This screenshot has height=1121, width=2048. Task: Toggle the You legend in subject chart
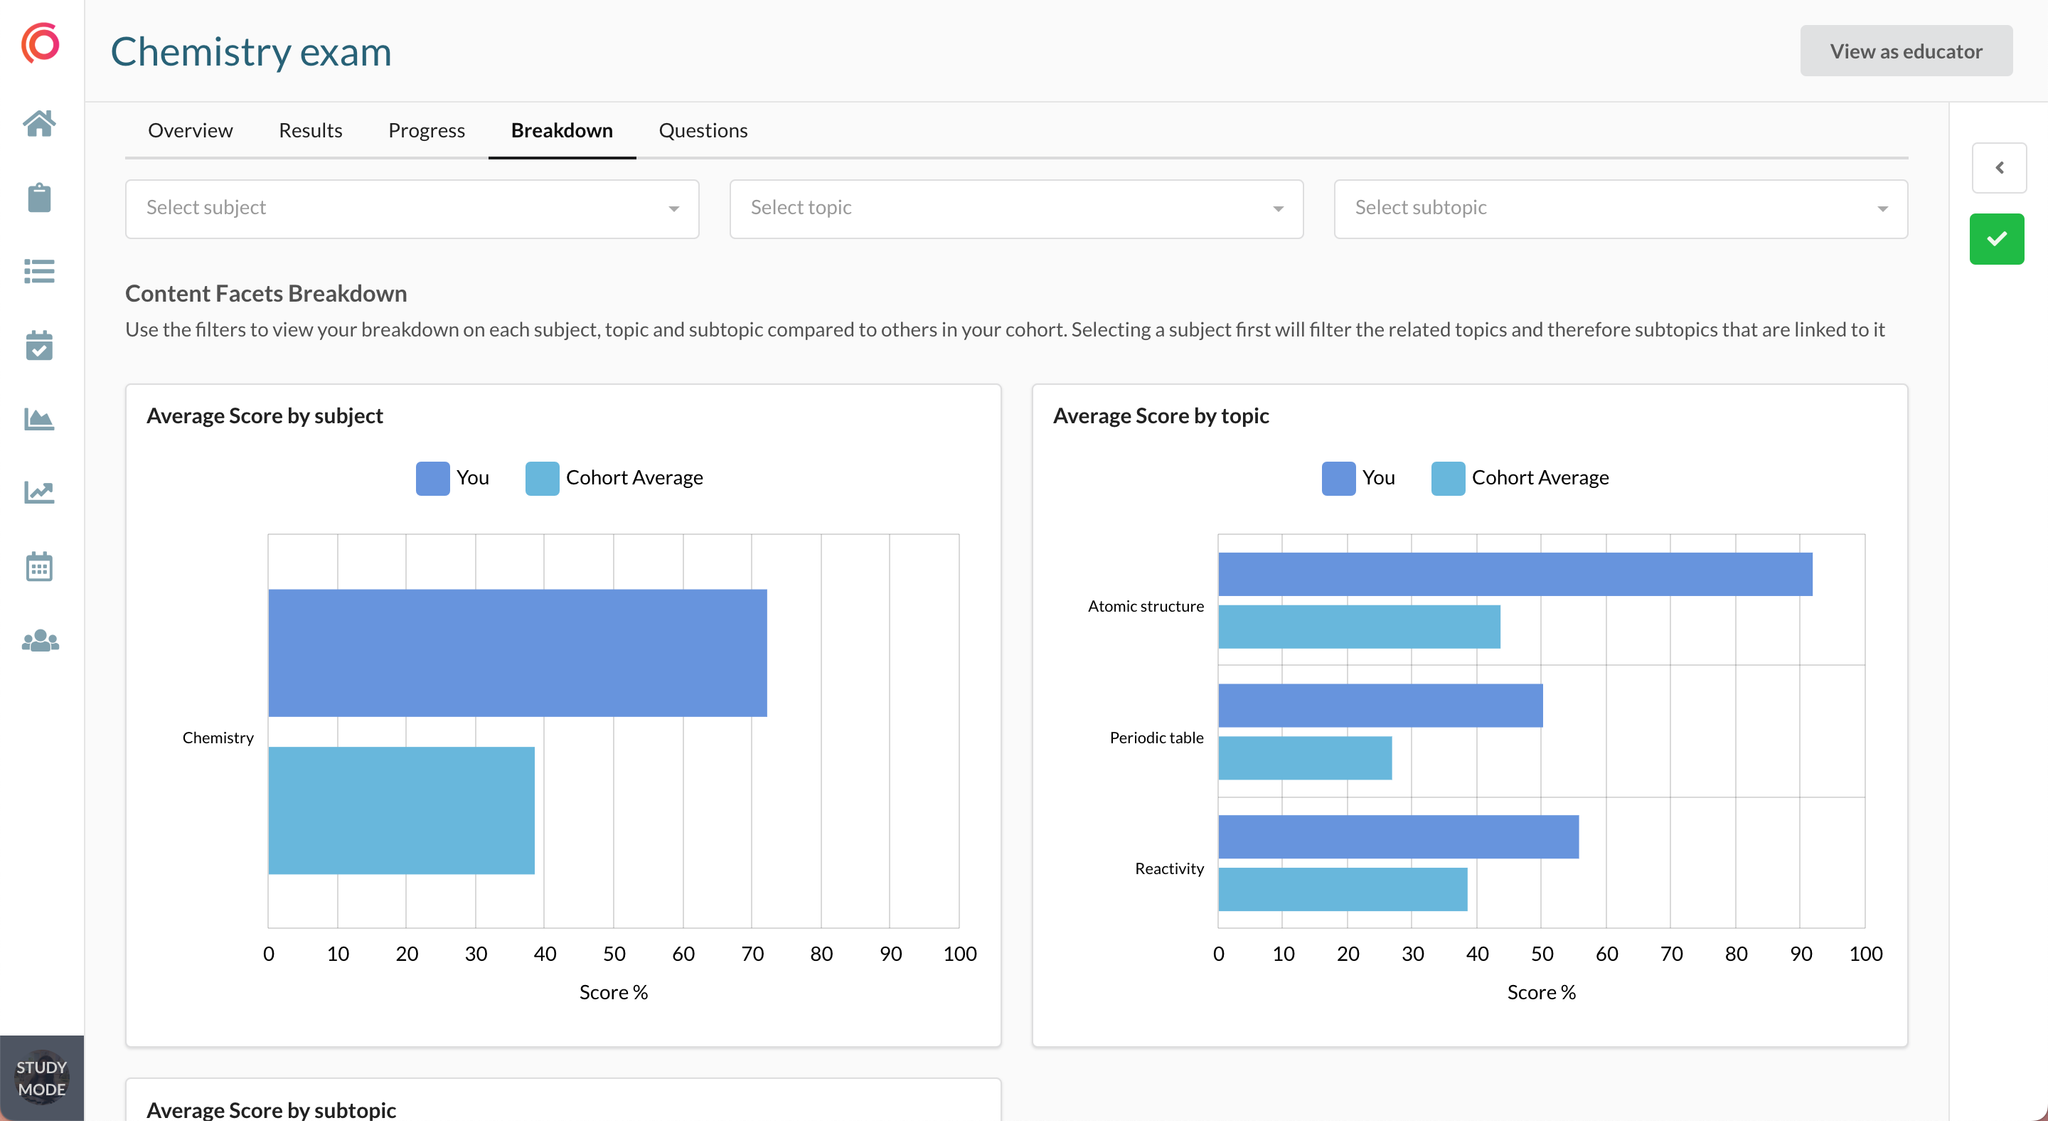(433, 478)
